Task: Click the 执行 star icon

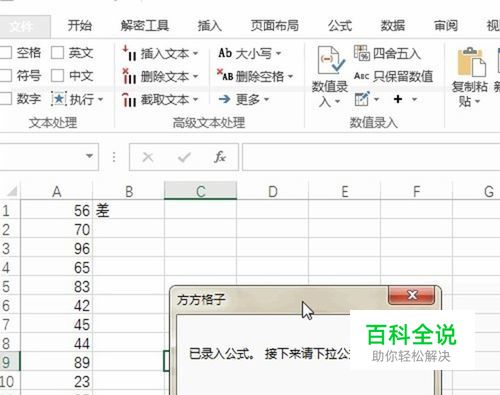Action: 59,99
